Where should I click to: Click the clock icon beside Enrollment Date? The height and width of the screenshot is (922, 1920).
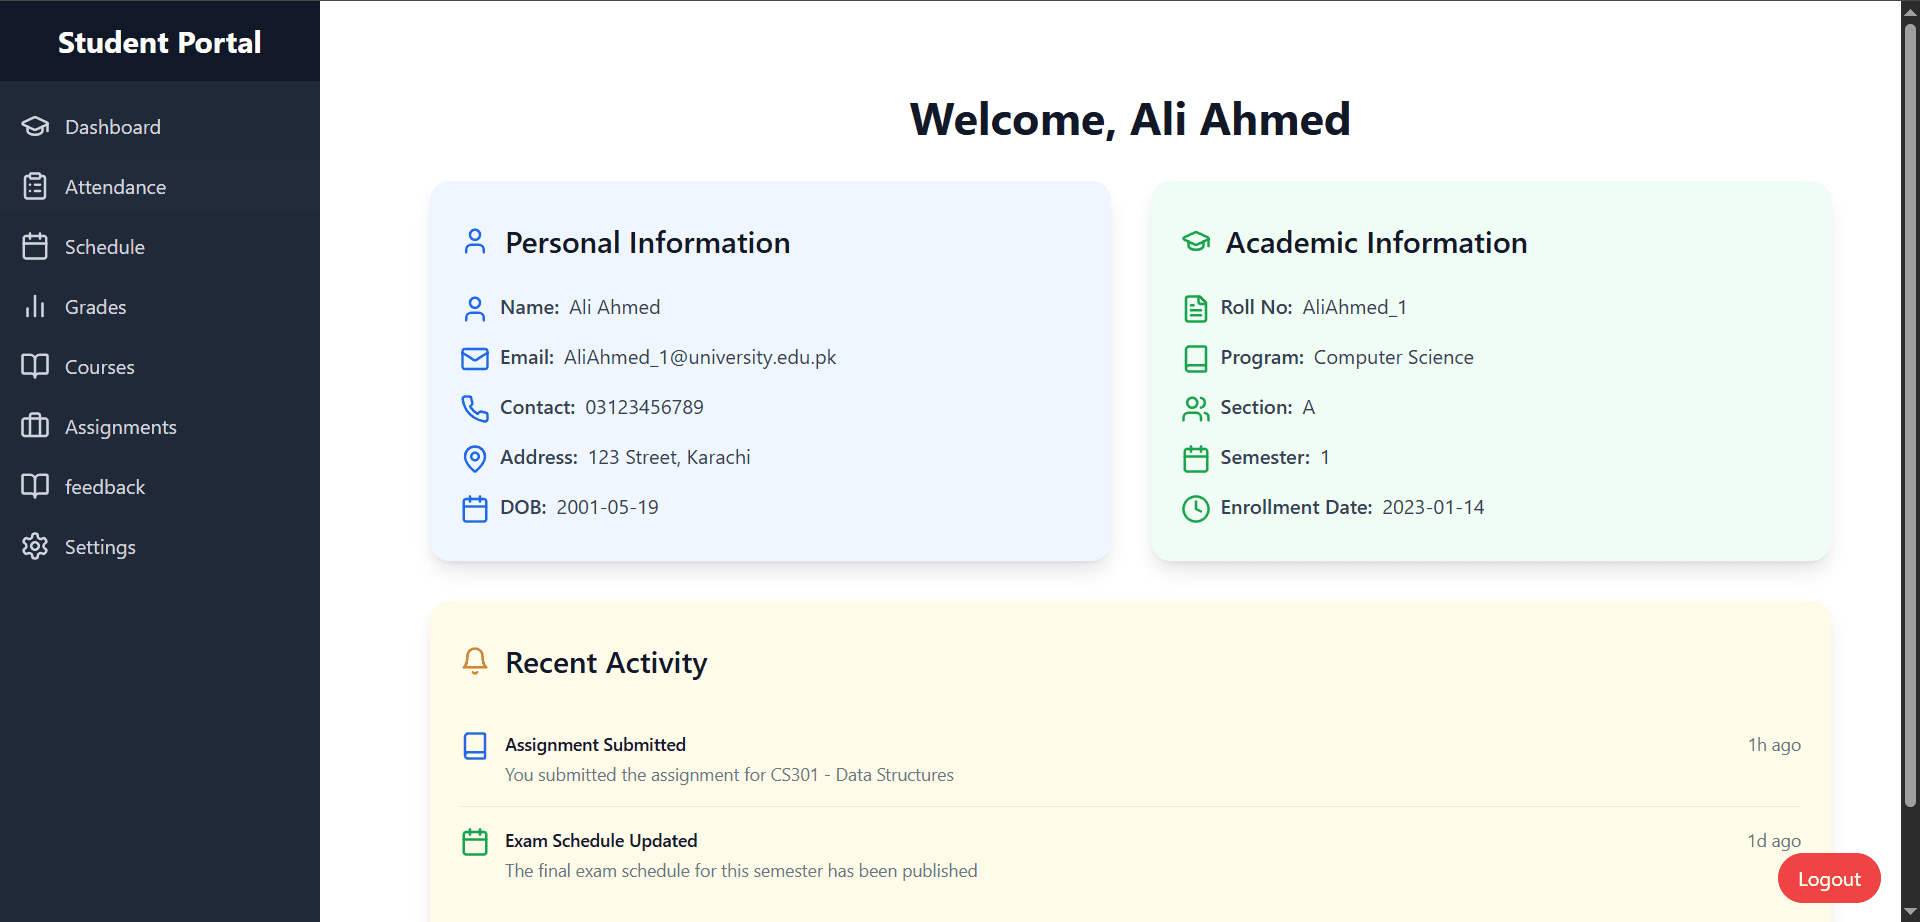pyautogui.click(x=1196, y=508)
